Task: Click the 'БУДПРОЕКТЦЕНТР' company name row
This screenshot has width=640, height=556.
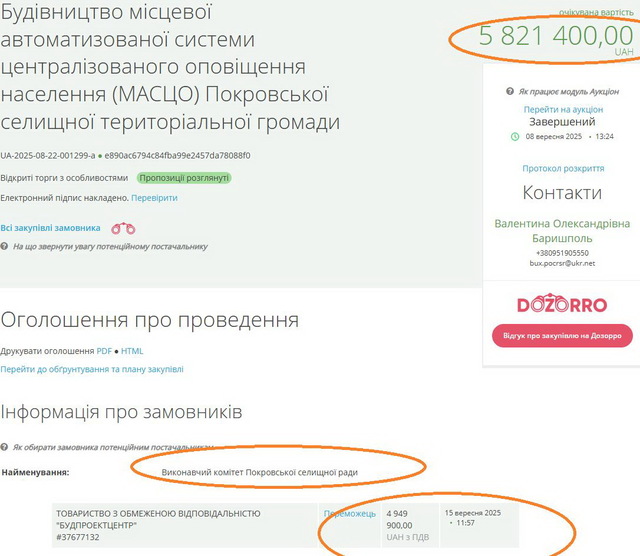Action: click(185, 525)
